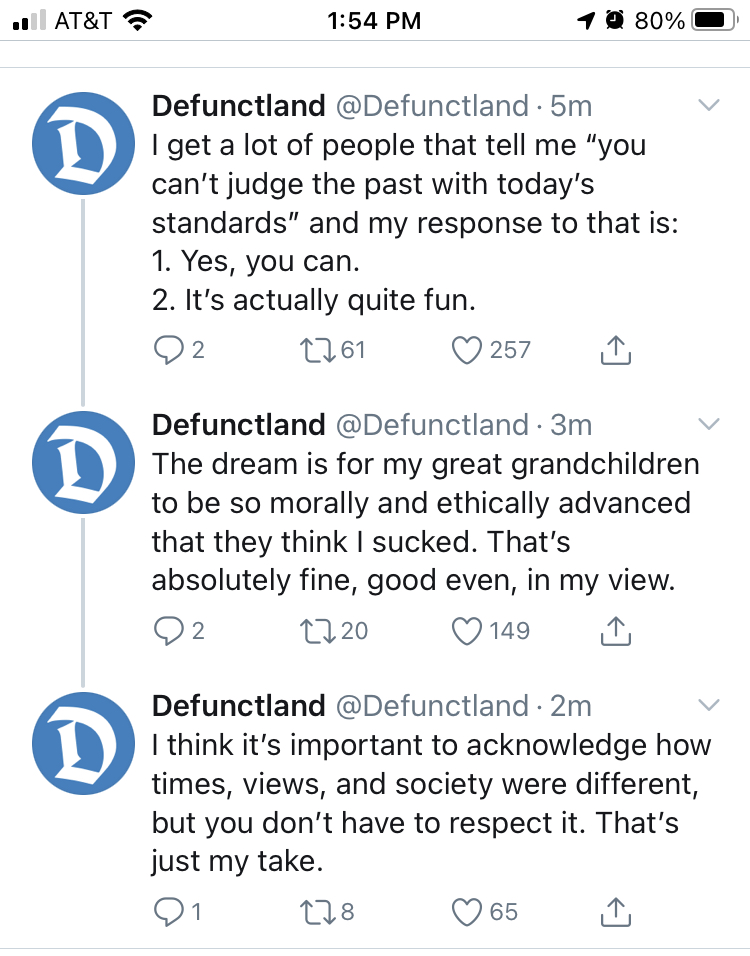This screenshot has width=750, height=956.
Task: Open options chevron on the 5m tweet
Action: click(x=709, y=105)
